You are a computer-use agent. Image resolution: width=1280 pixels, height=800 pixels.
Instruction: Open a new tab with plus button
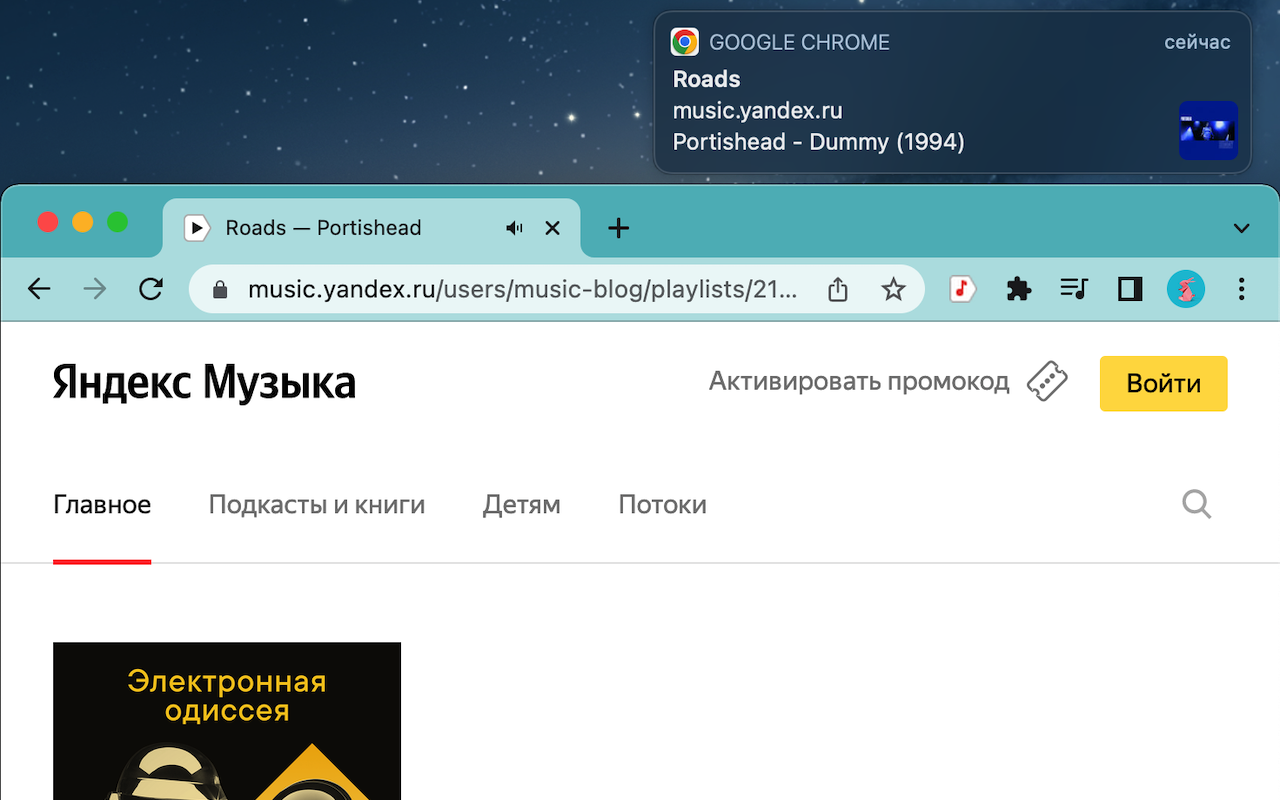[618, 228]
